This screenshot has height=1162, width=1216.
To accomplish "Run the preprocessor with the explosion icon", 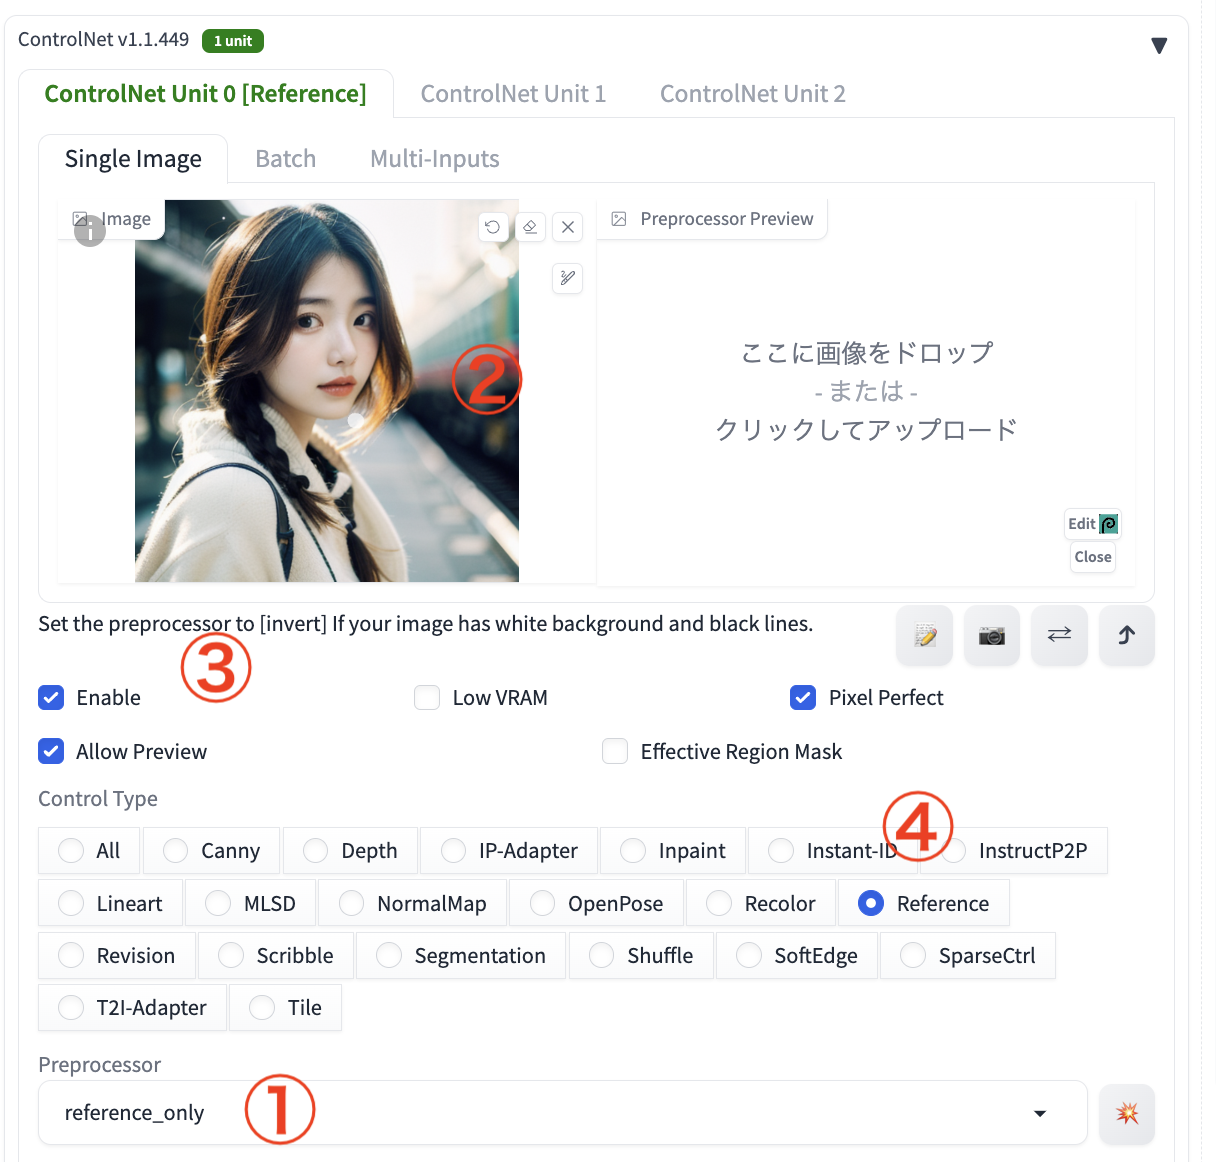I will click(1126, 1113).
